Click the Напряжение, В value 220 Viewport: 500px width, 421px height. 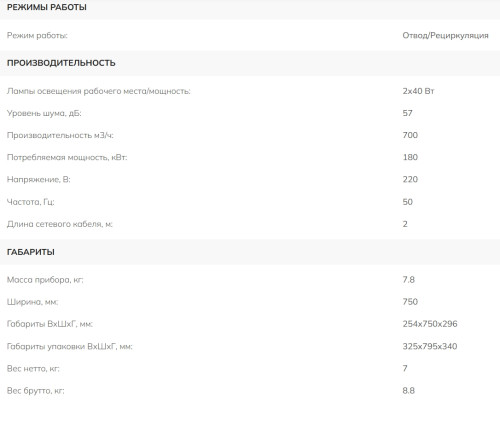pyautogui.click(x=410, y=179)
